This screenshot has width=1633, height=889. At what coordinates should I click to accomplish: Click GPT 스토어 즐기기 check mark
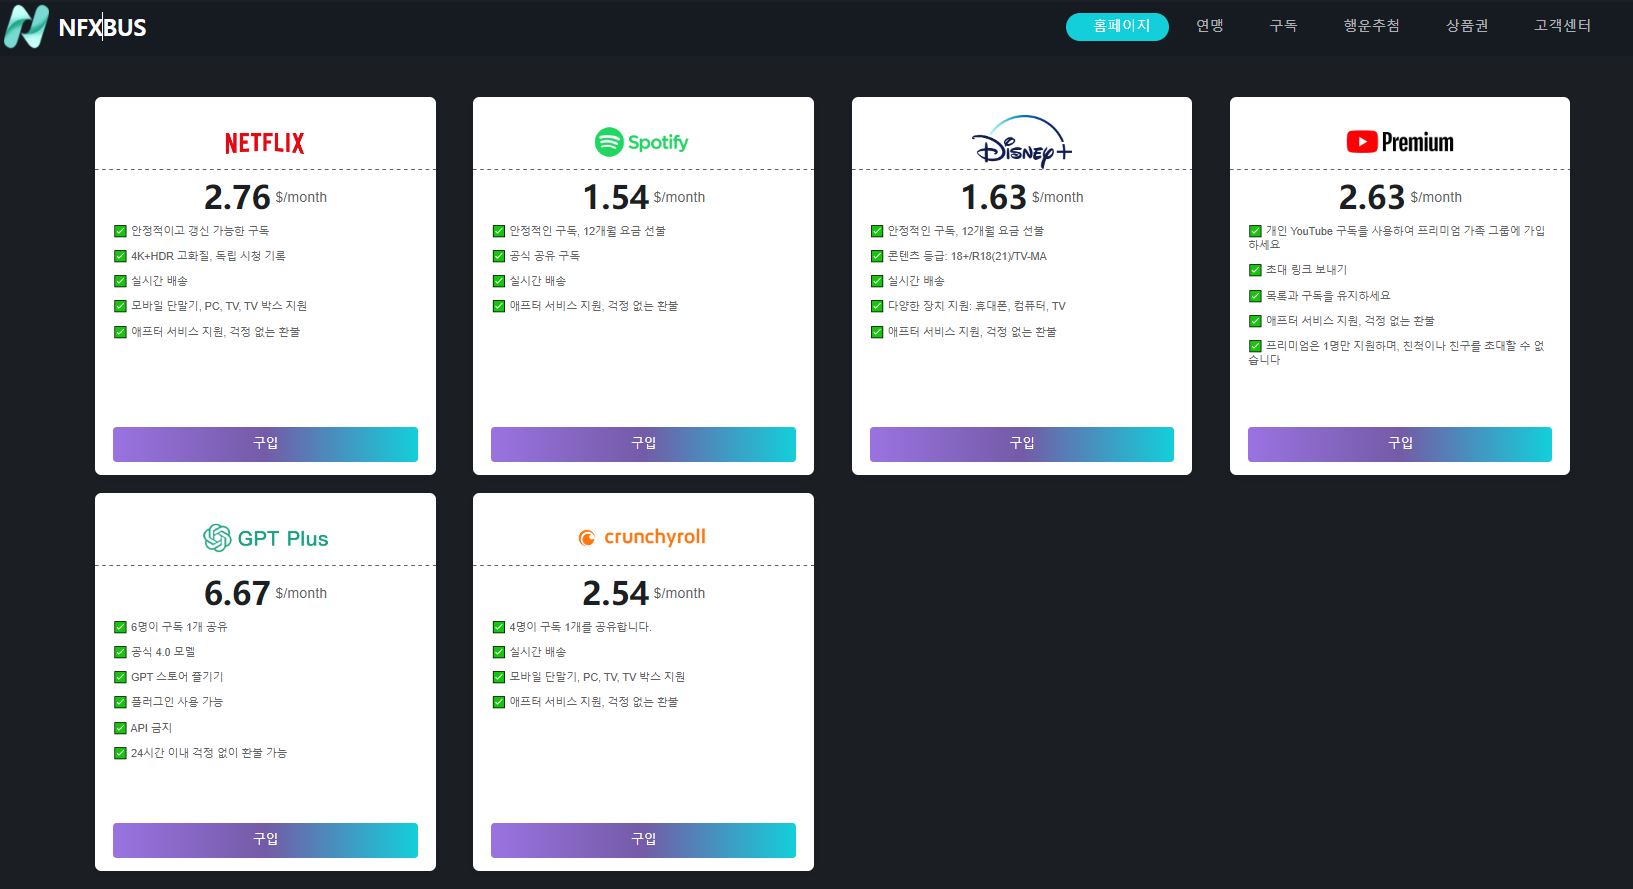[120, 677]
